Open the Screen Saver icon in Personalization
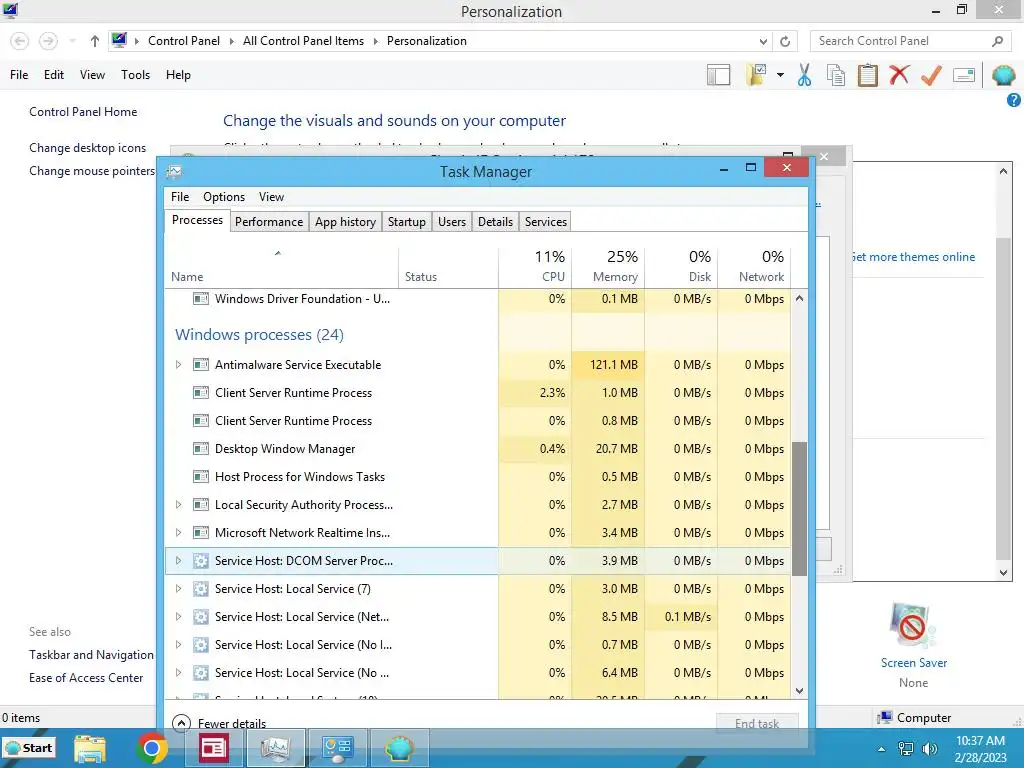Viewport: 1024px width, 768px height. pyautogui.click(x=913, y=627)
